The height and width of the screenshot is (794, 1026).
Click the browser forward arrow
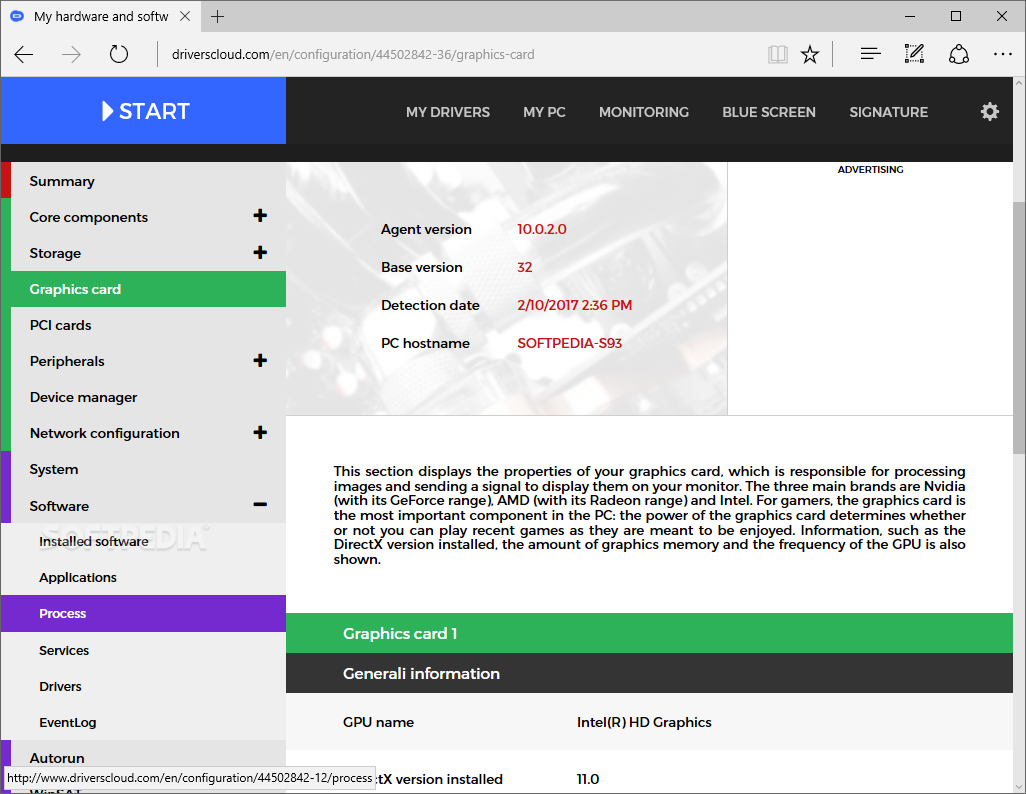(71, 54)
